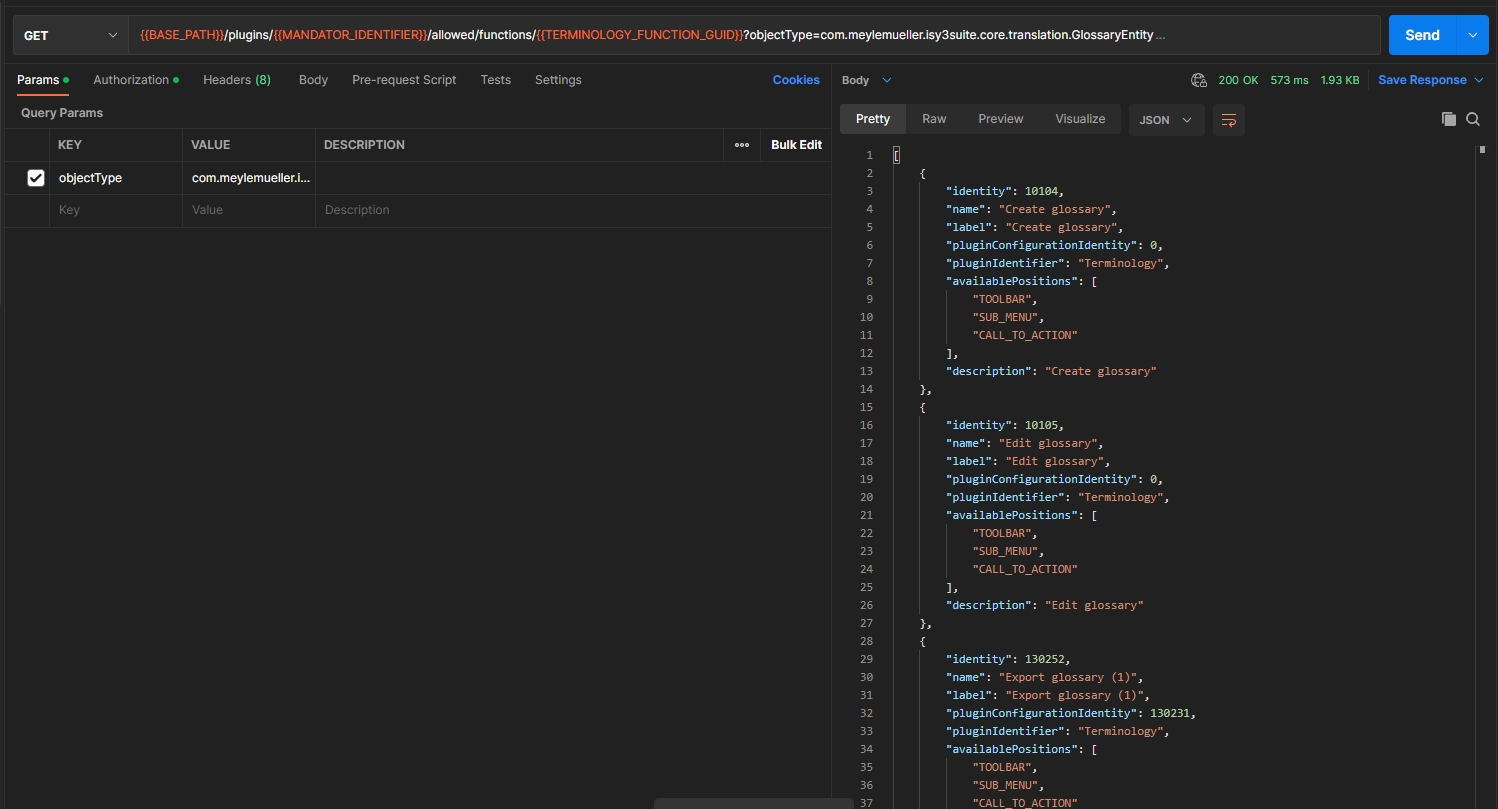Image resolution: width=1498 pixels, height=809 pixels.
Task: Click the Bulk Edit button
Action: (x=796, y=145)
